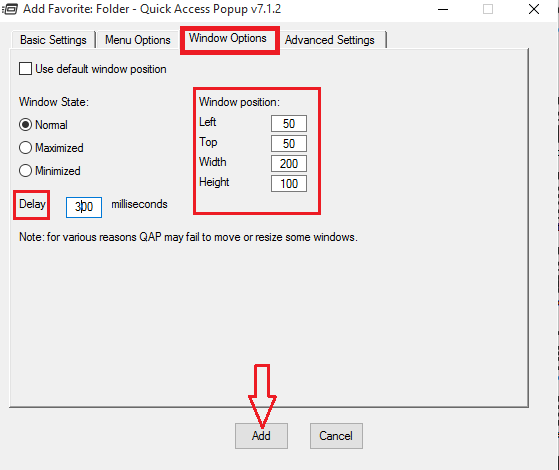
Task: Go to the Window Options tab
Action: point(228,38)
